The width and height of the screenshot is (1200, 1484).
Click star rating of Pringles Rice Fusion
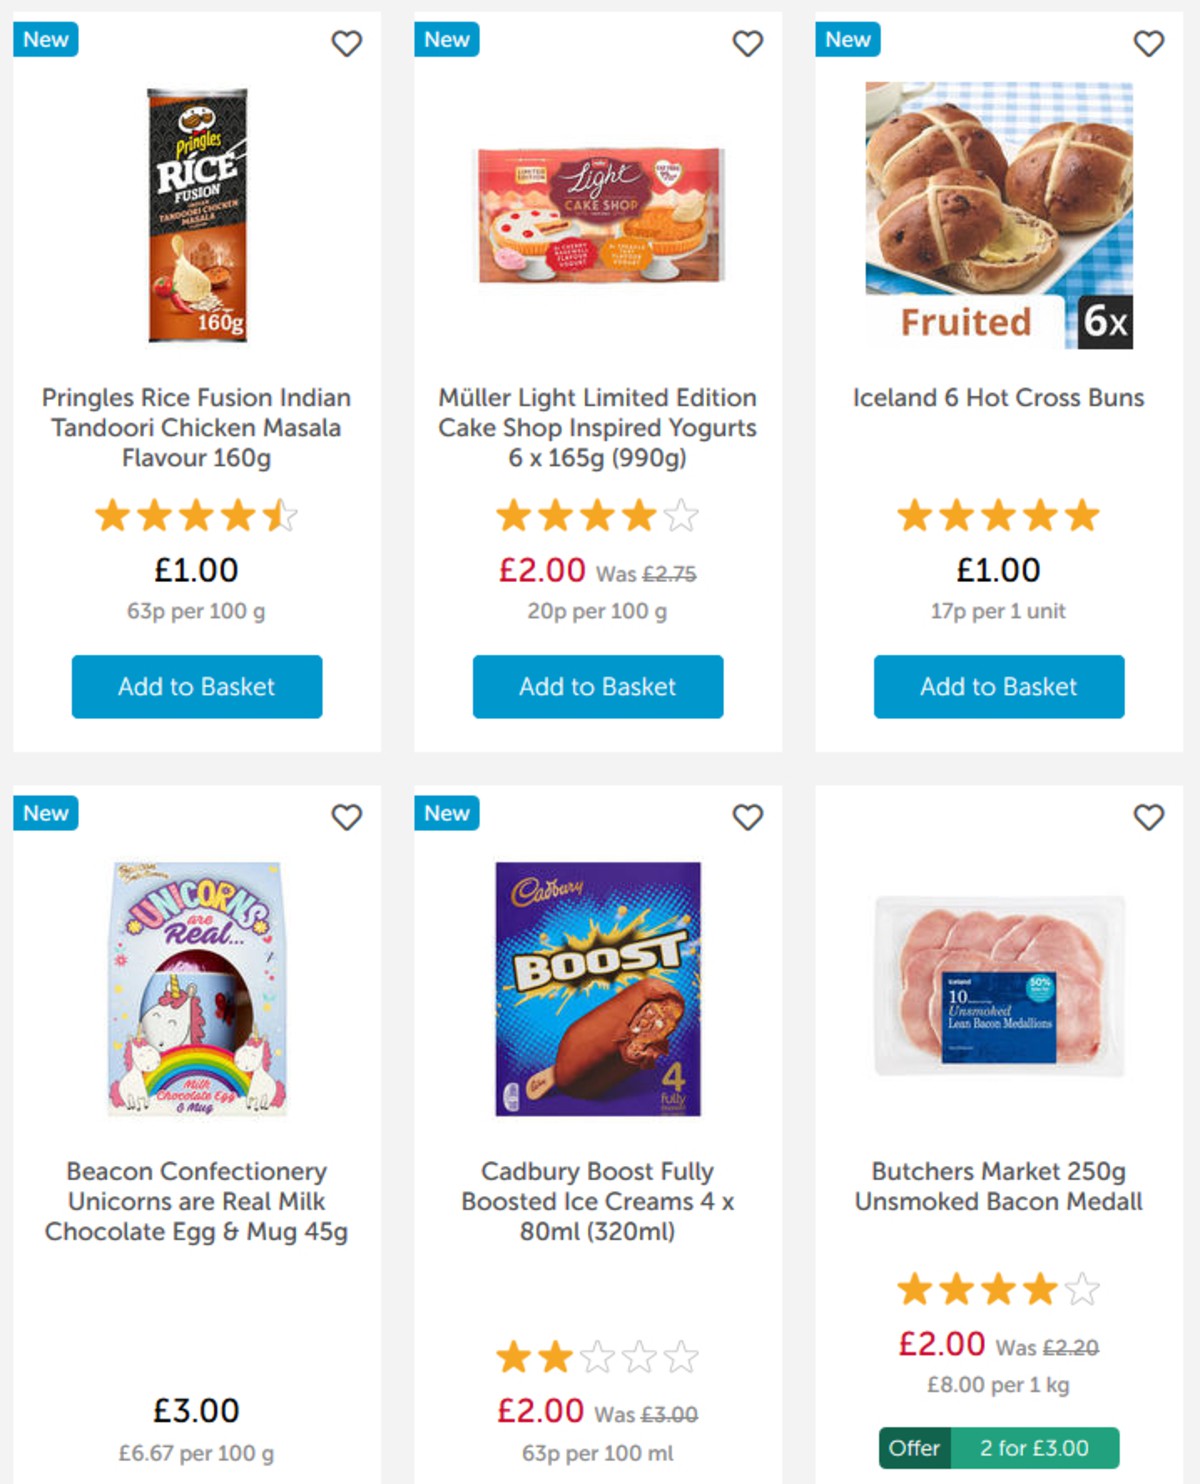point(196,516)
